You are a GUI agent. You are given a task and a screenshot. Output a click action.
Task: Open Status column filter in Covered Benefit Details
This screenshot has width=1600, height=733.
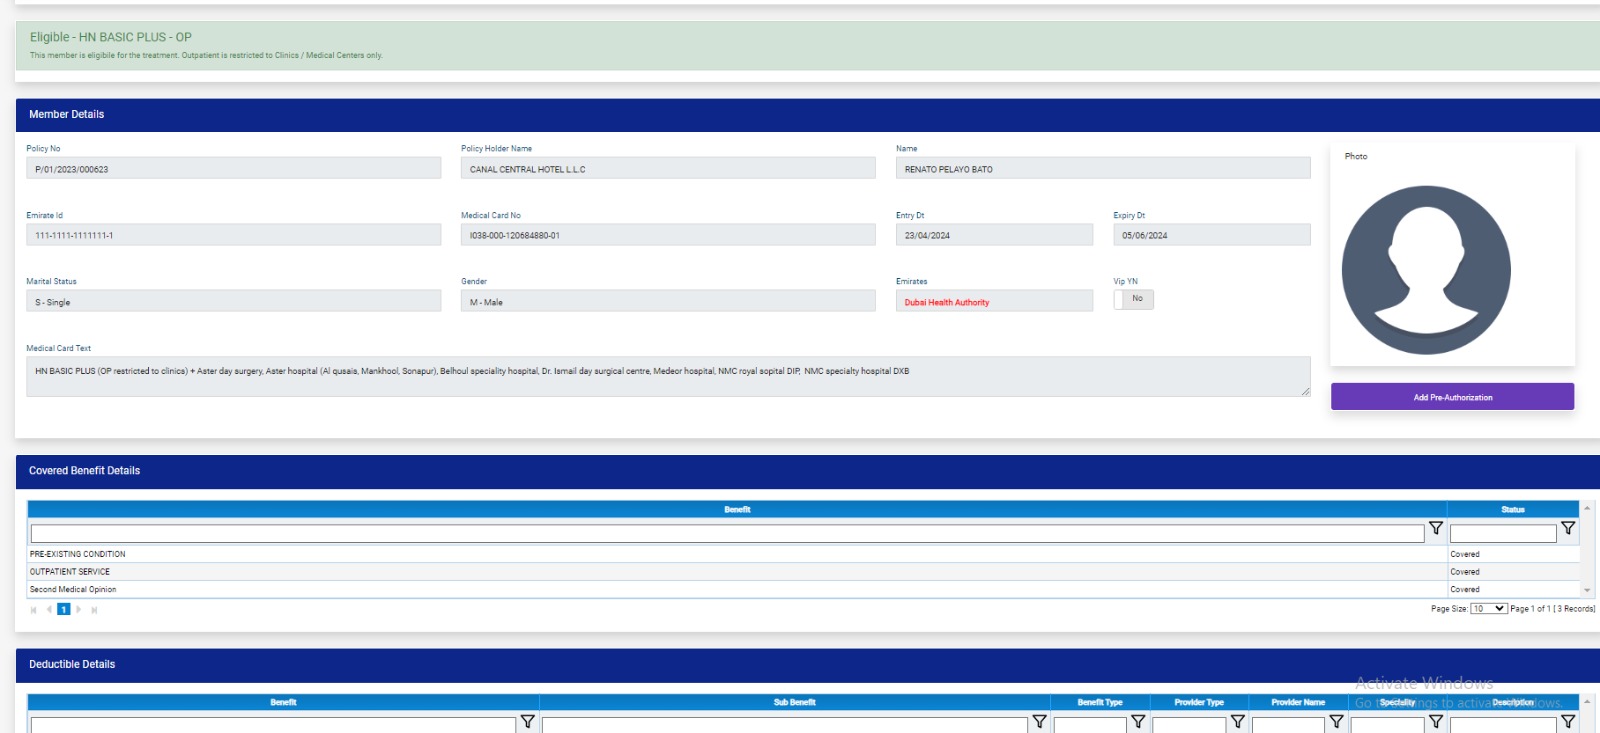[x=1567, y=528]
